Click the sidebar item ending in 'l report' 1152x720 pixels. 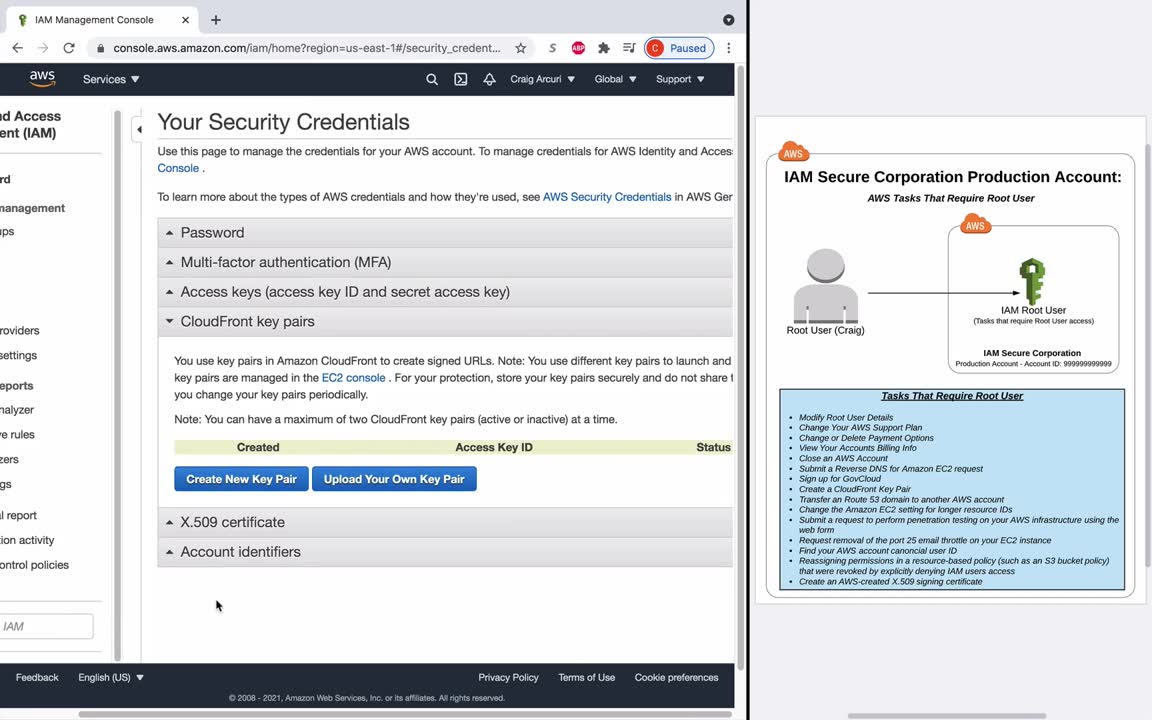coord(18,516)
